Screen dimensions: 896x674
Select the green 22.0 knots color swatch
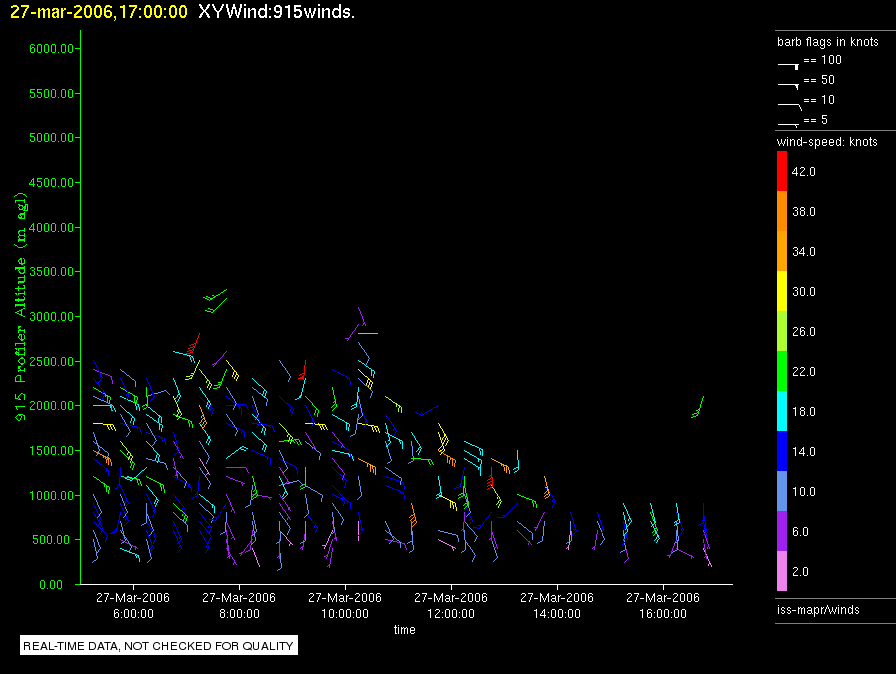pos(782,371)
